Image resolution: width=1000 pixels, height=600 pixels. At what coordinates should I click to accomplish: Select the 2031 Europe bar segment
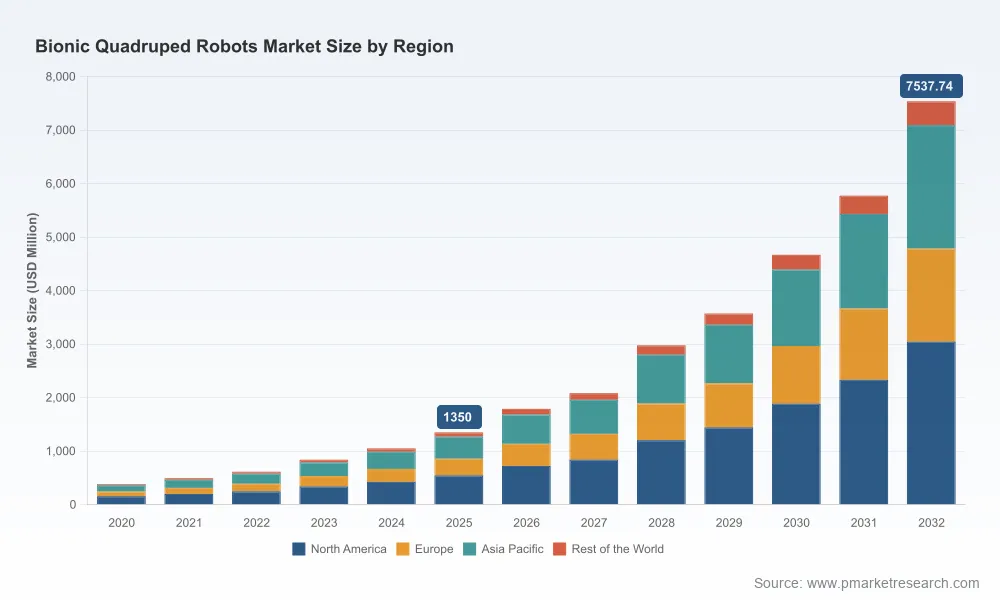(x=864, y=344)
